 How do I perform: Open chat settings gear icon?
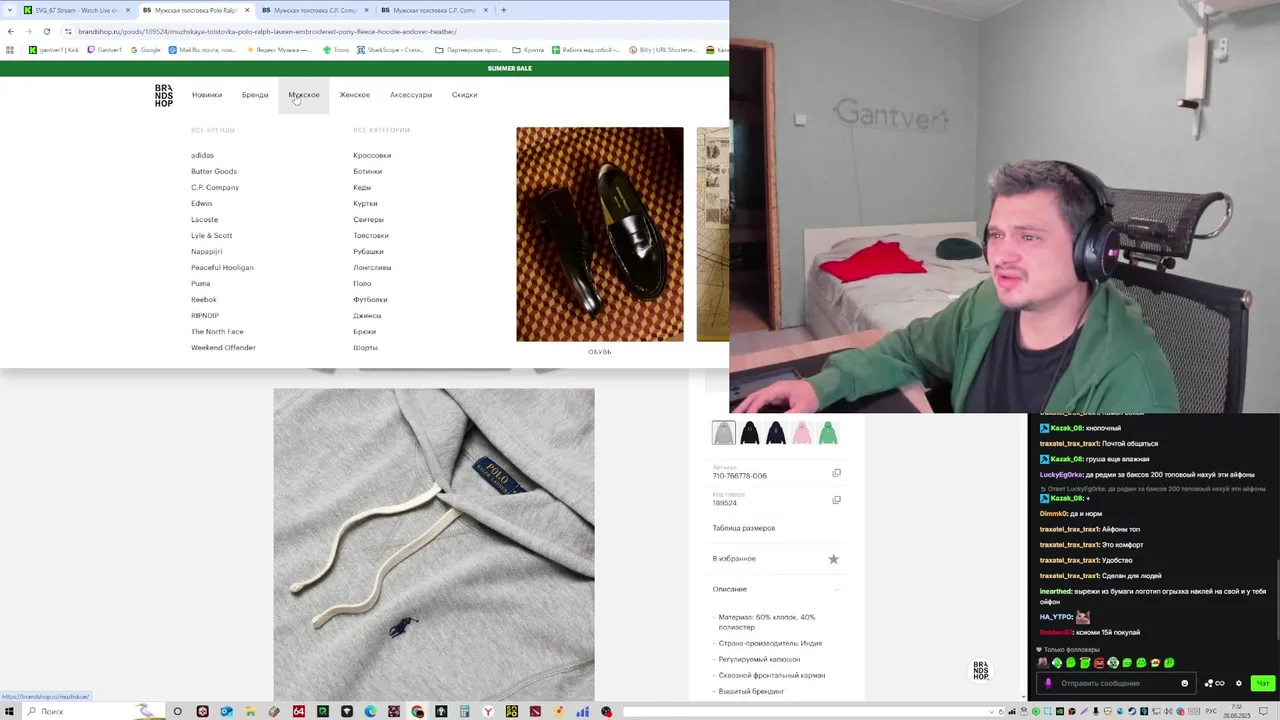[1239, 683]
